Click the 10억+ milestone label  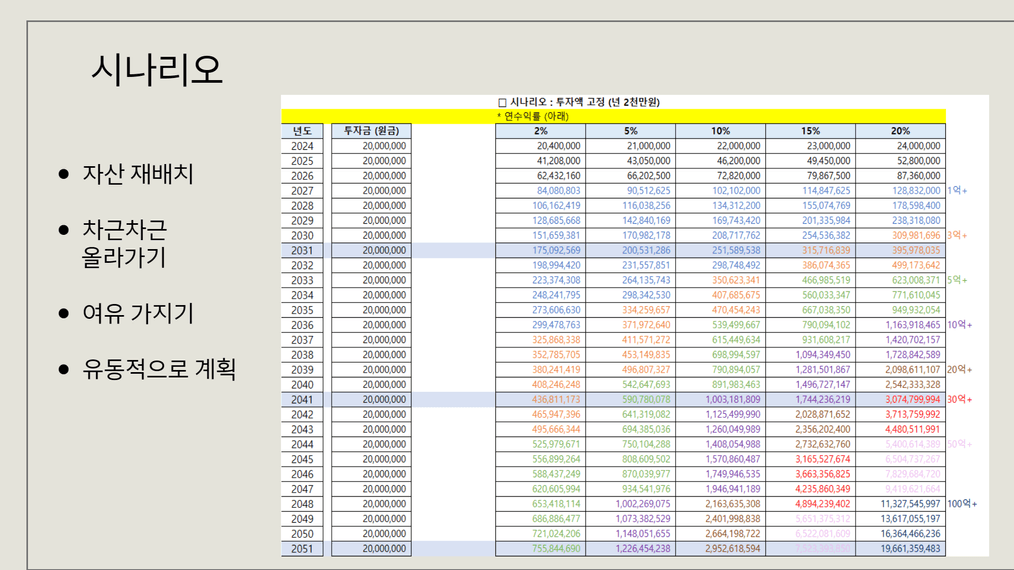coord(960,325)
